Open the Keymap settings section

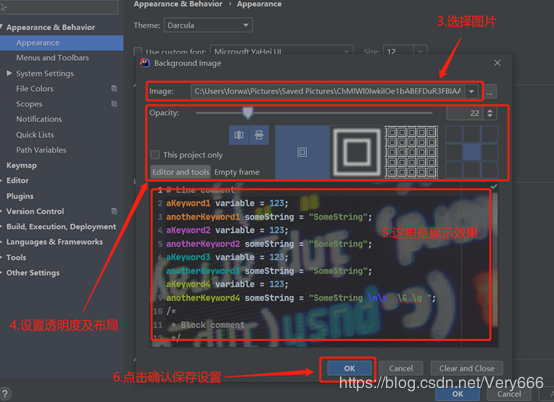tap(22, 165)
